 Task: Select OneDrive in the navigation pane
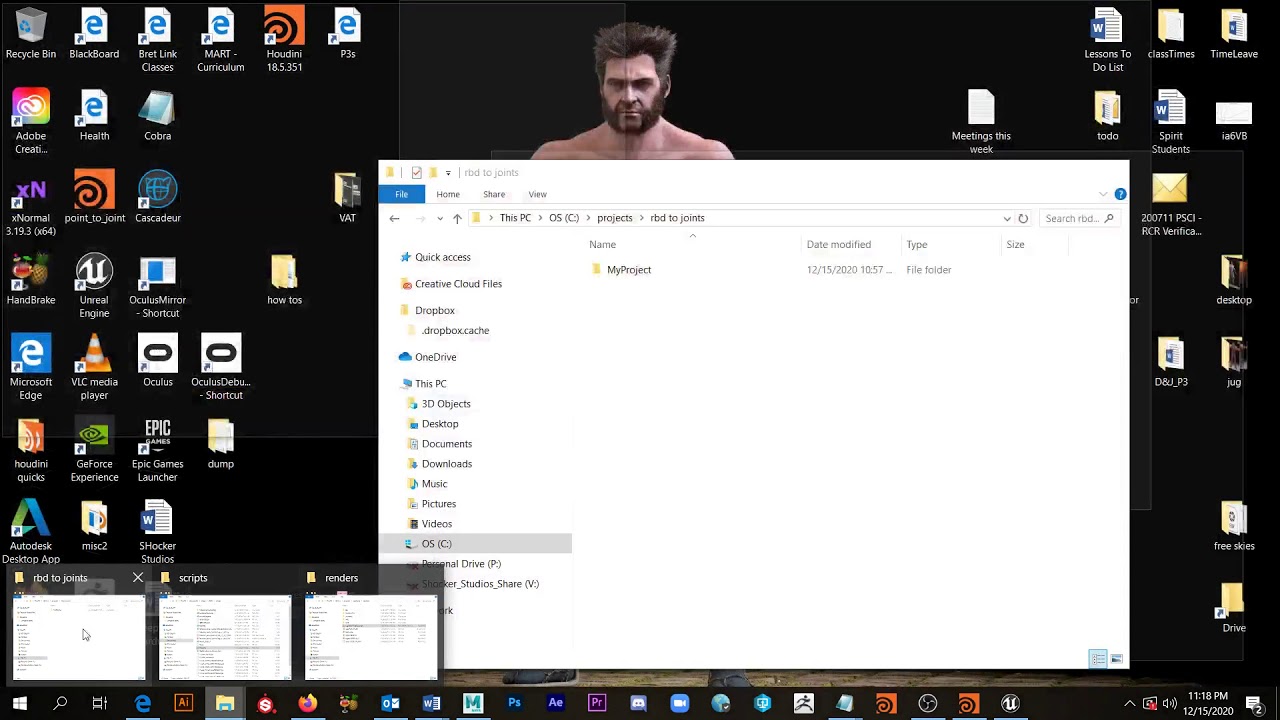(x=435, y=357)
